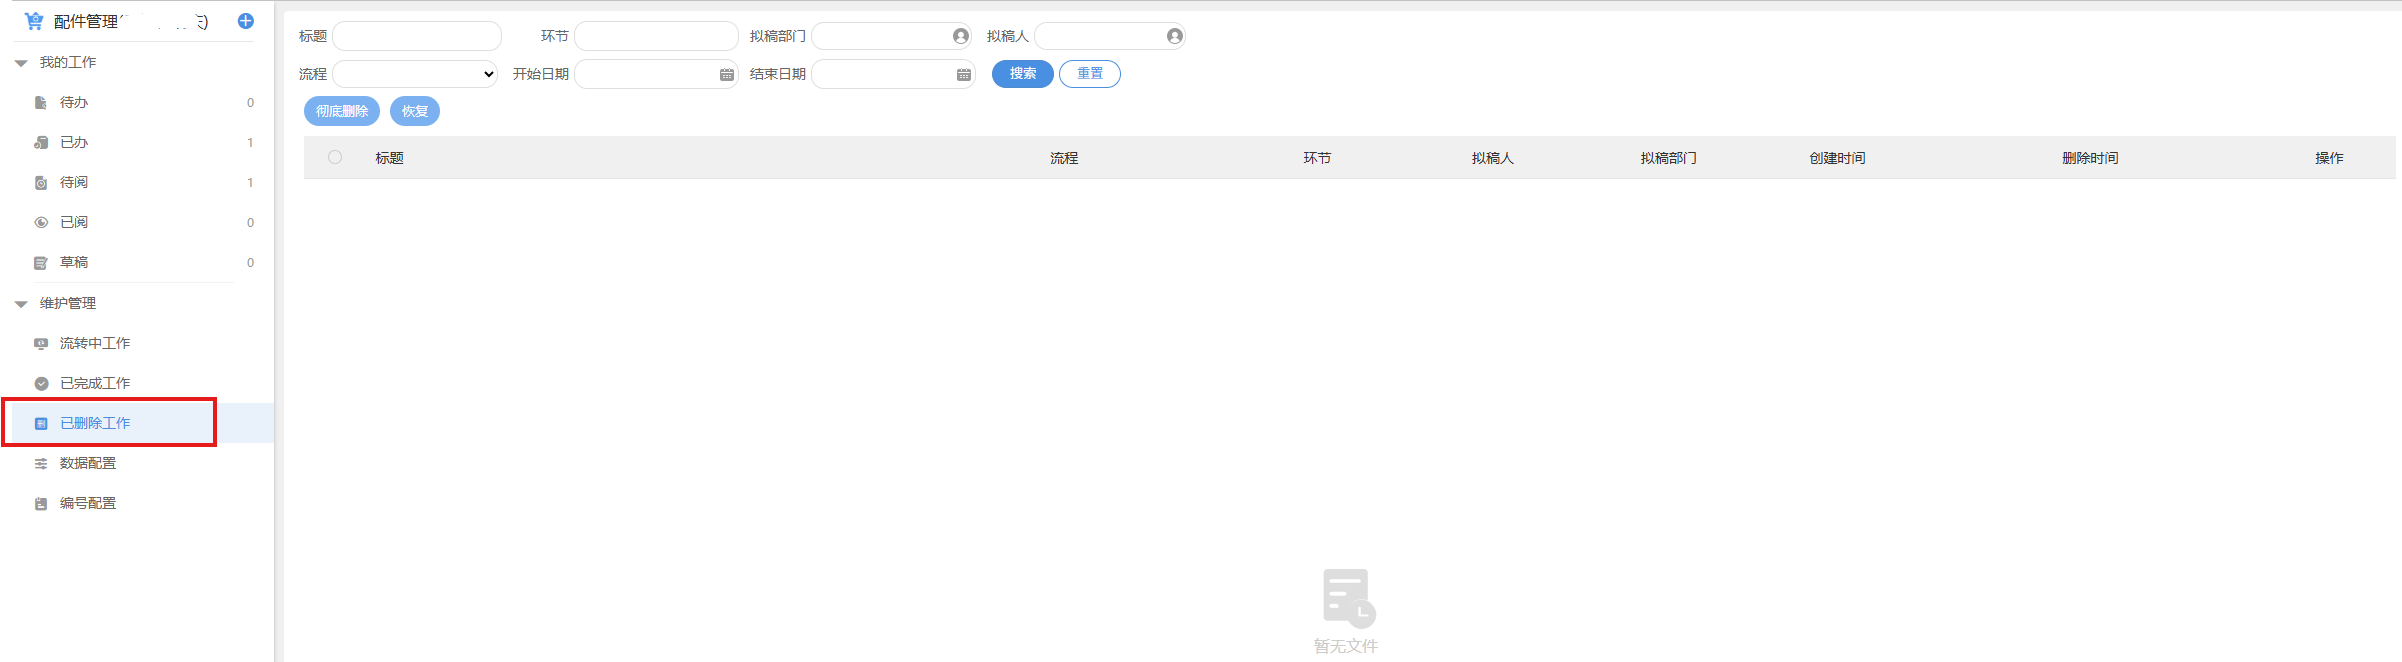Click the 彻底删除 button
Viewport: 2402px width, 662px height.
(342, 111)
